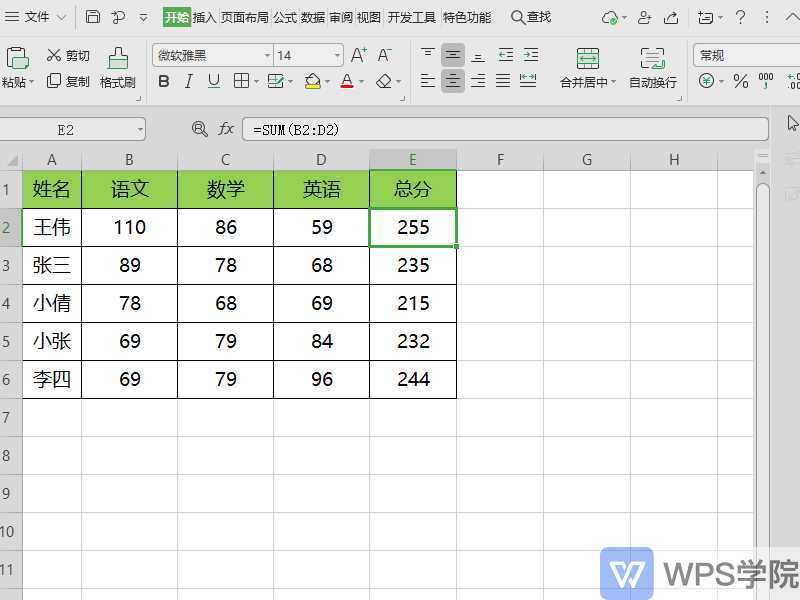Open the 公式 (Formulas) tab
Image resolution: width=800 pixels, height=600 pixels.
[x=284, y=17]
